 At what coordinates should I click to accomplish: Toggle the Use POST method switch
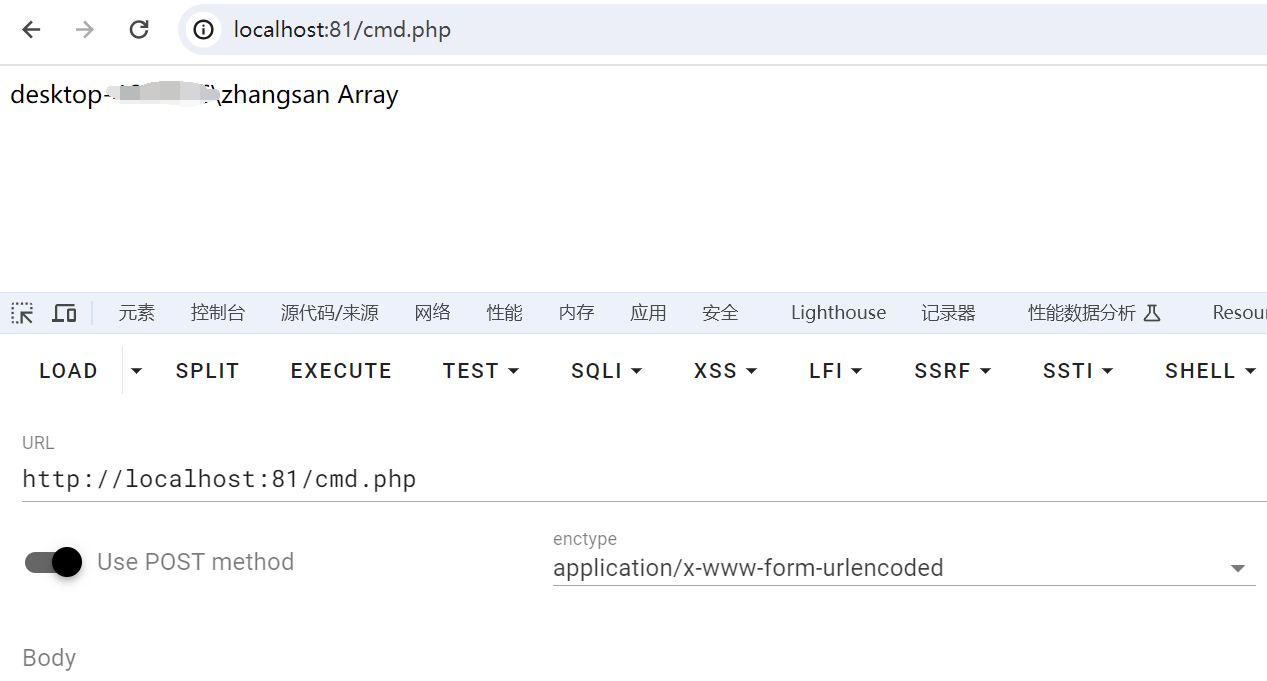(53, 562)
